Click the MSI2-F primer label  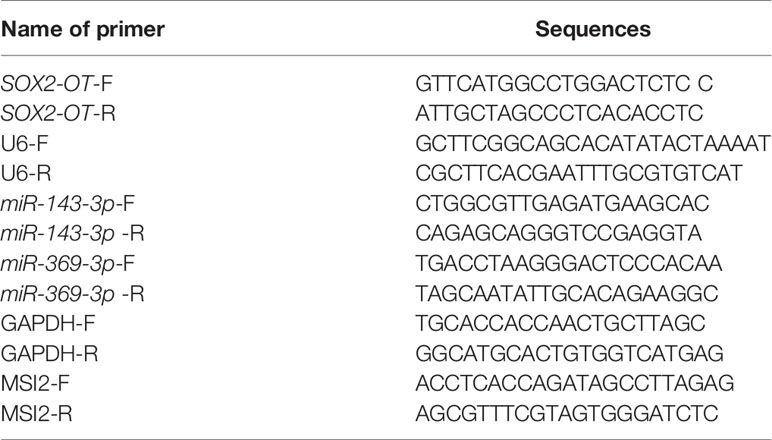click(x=35, y=384)
